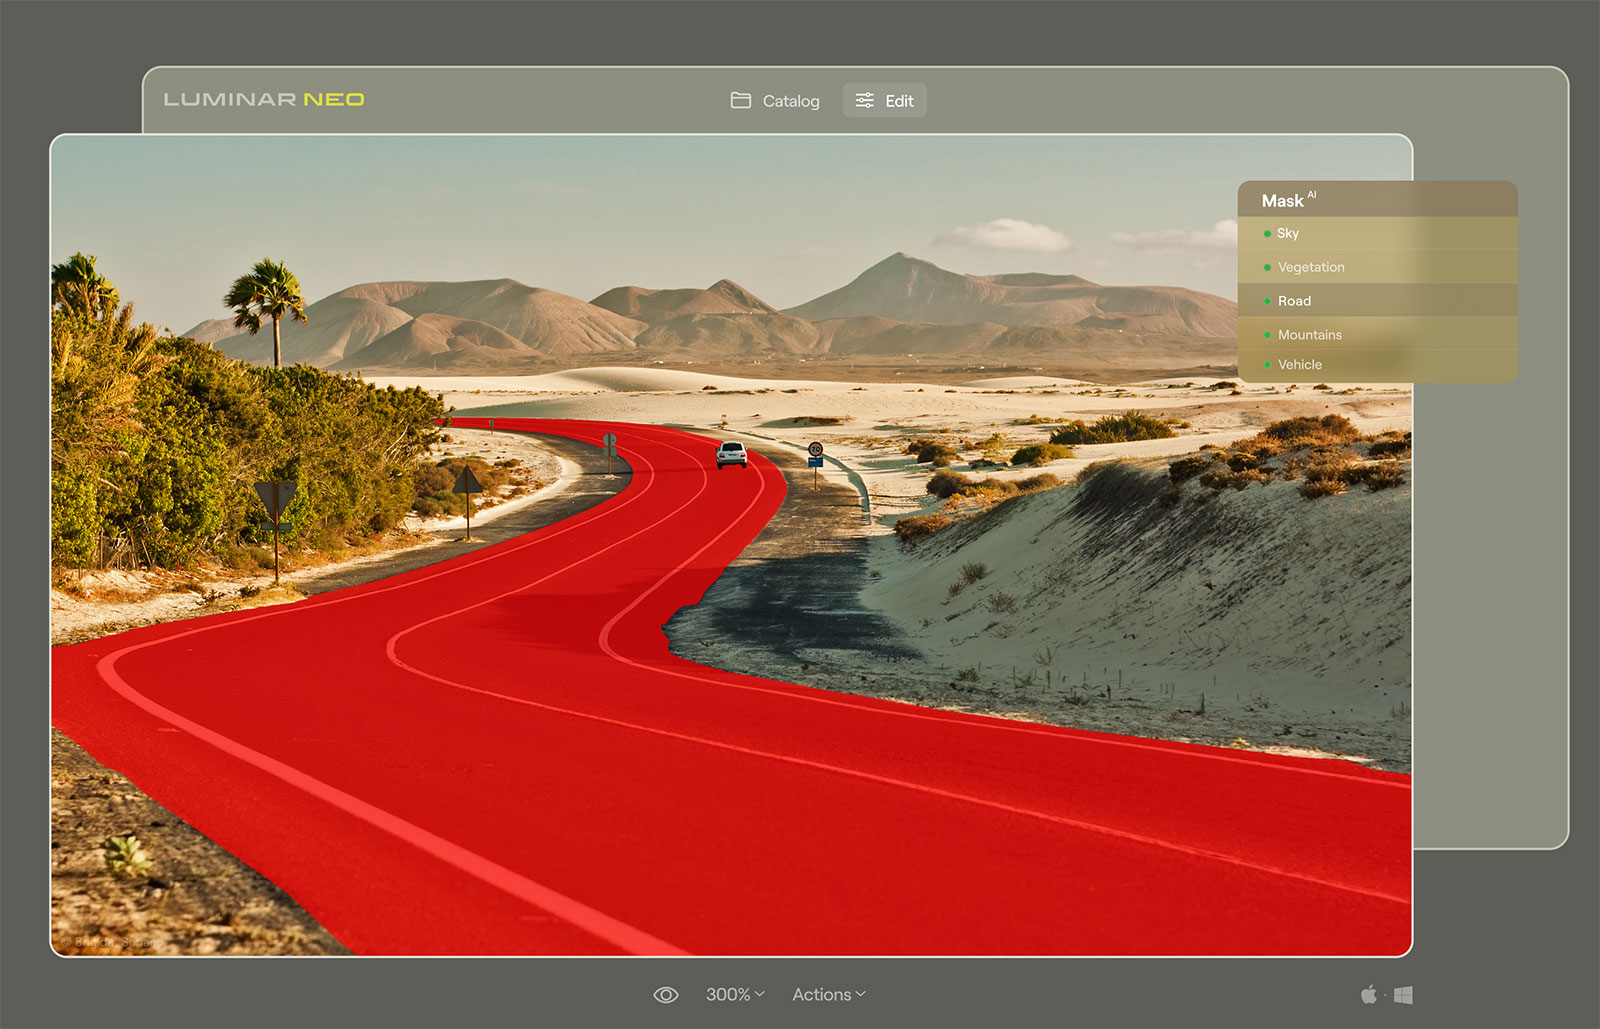Image resolution: width=1600 pixels, height=1029 pixels.
Task: Select the Vegetation mask option
Action: [x=1310, y=267]
